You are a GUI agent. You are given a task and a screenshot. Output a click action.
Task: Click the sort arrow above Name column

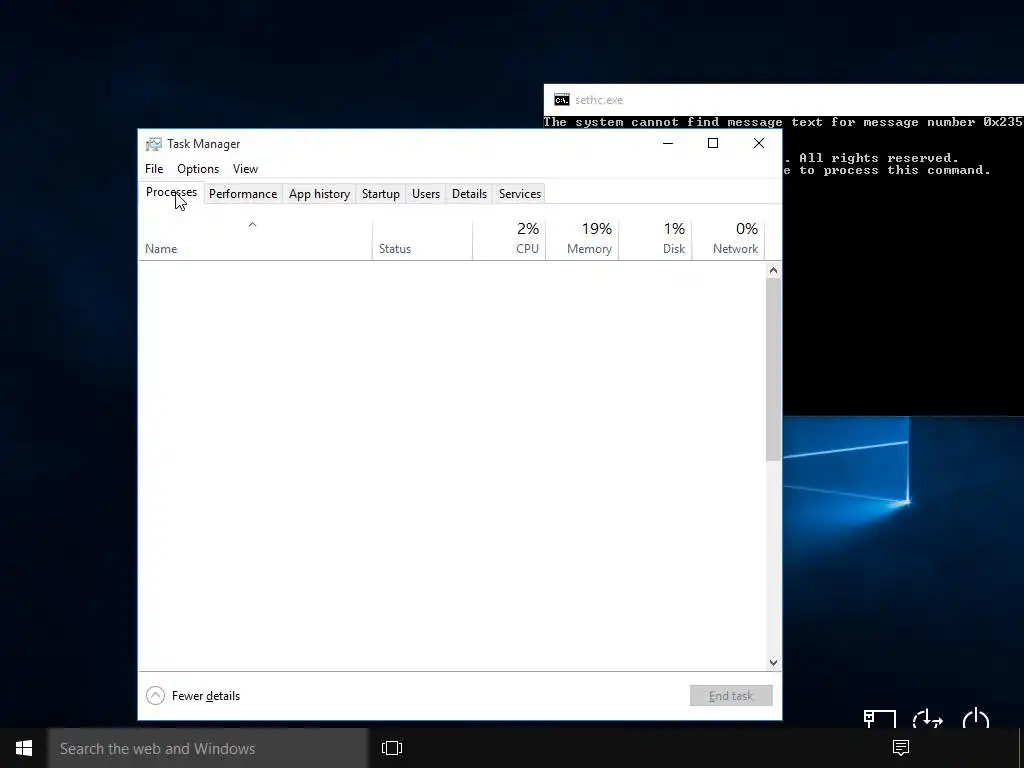click(252, 225)
